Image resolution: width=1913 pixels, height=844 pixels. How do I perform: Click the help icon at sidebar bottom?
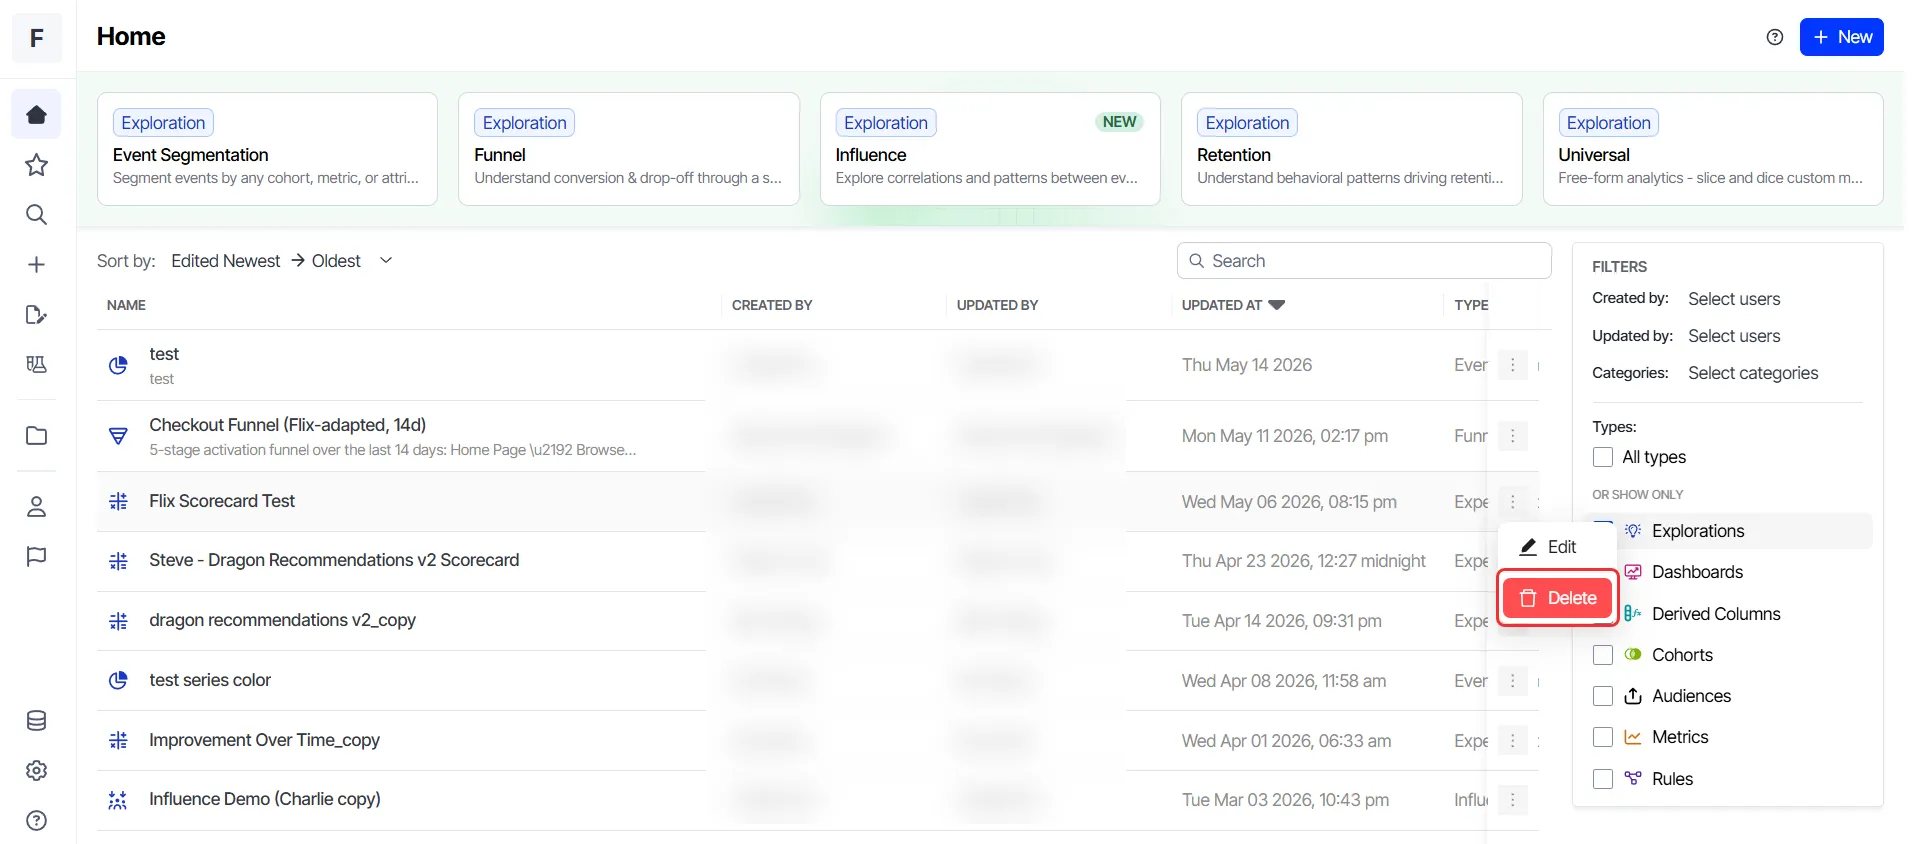point(37,821)
